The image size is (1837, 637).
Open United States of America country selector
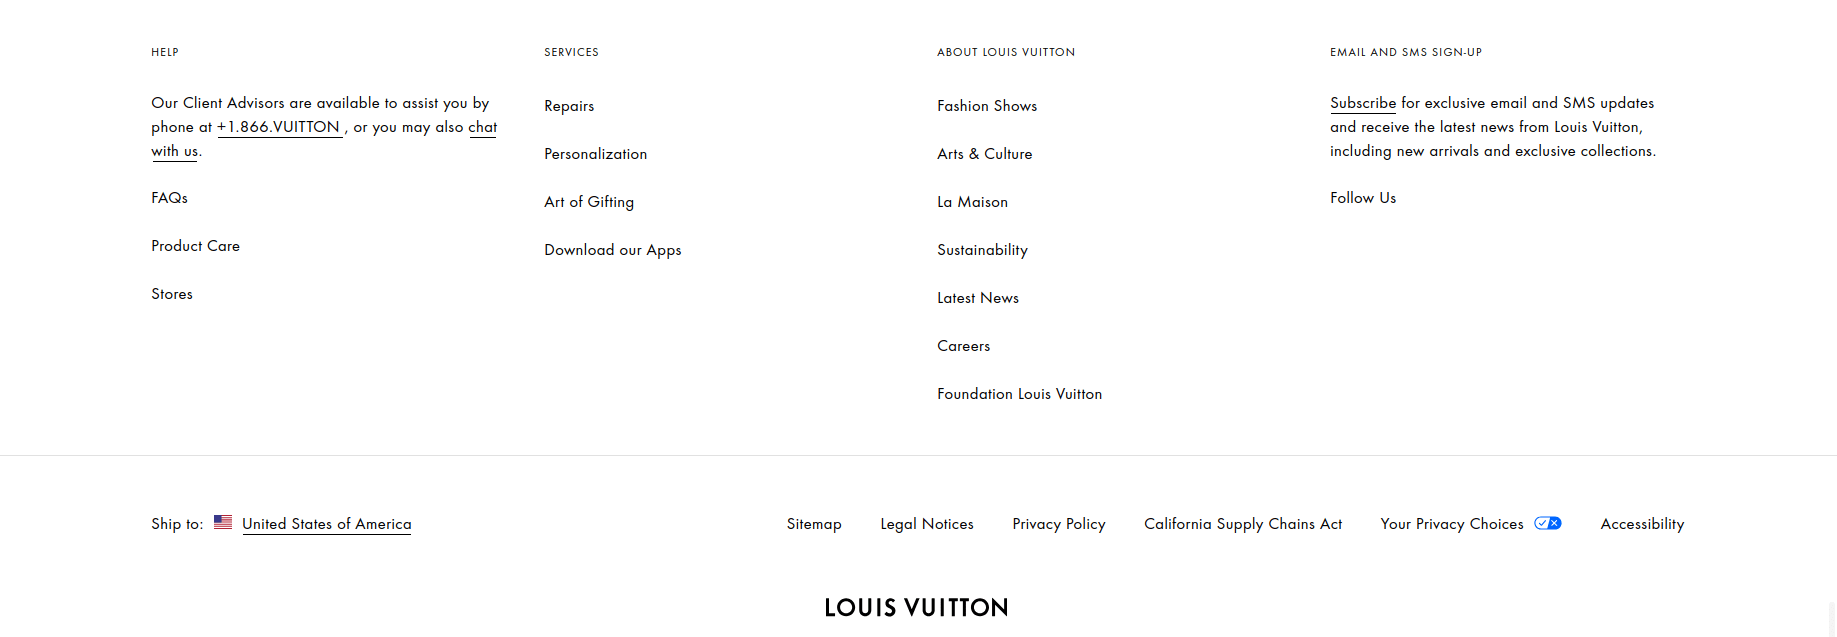(326, 524)
